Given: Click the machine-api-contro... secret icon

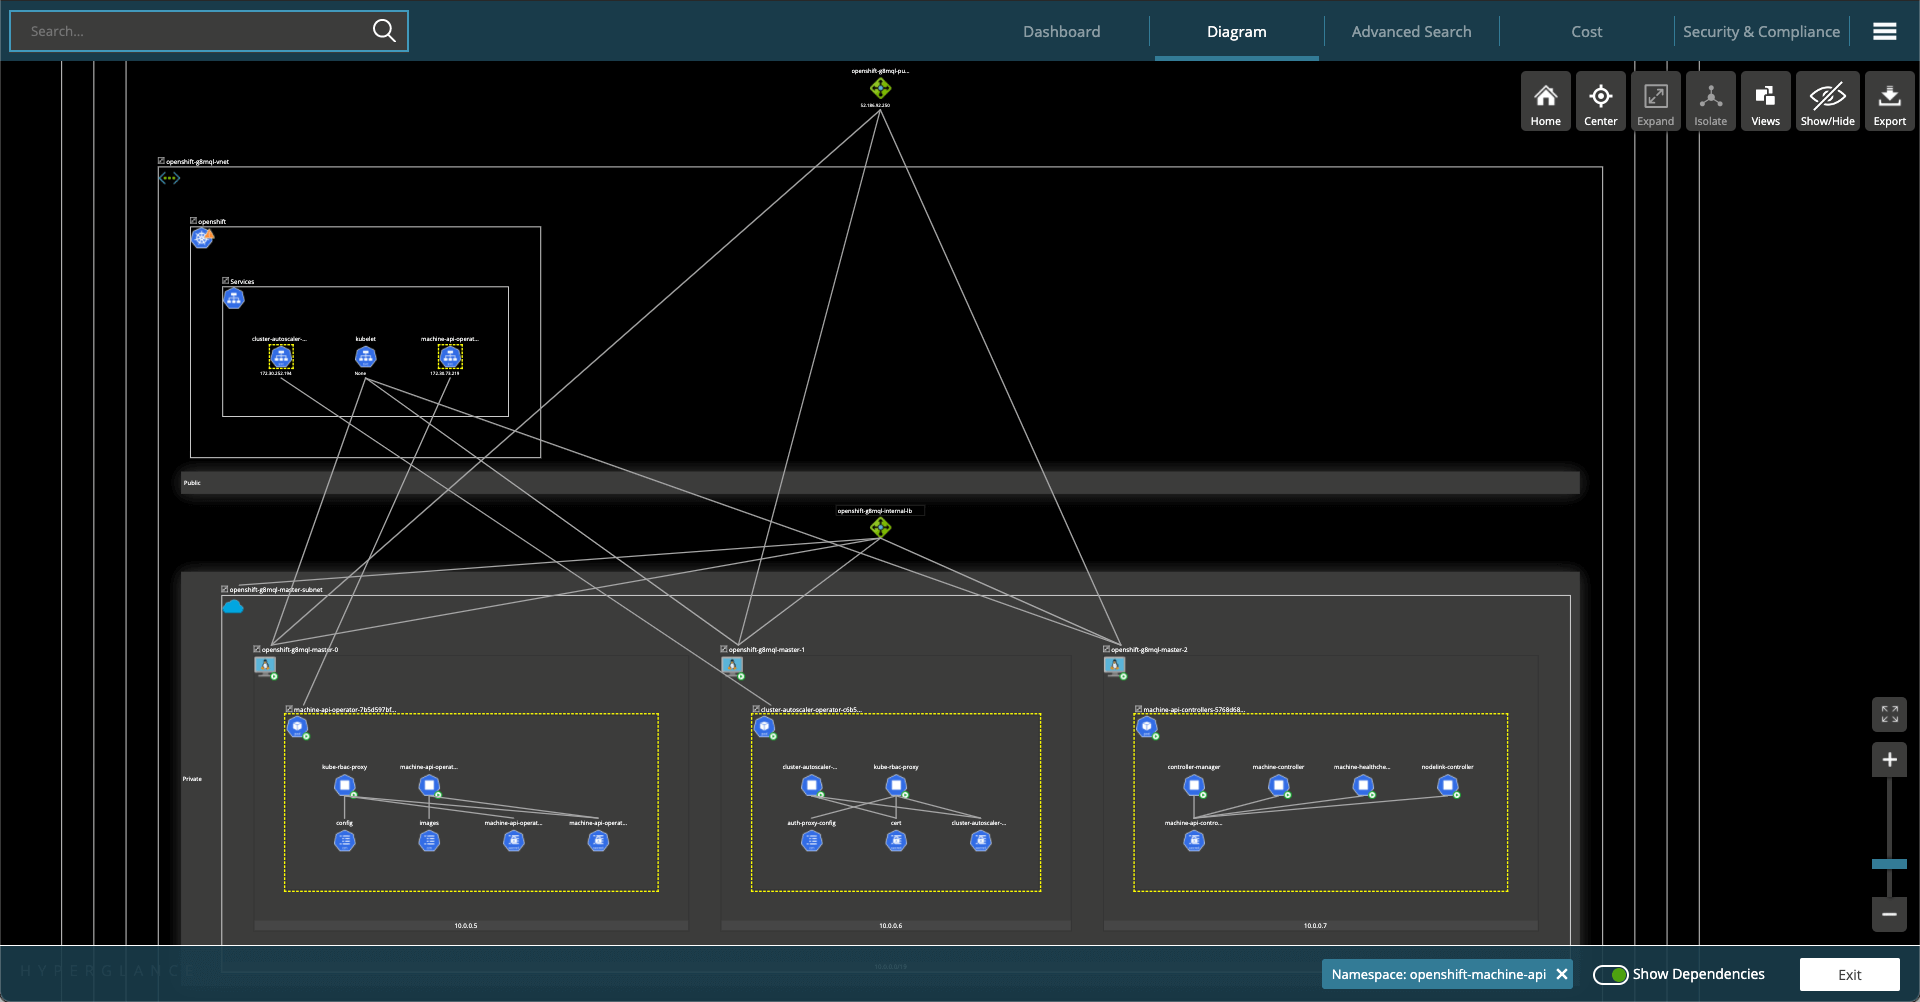Looking at the screenshot, I should pos(1194,841).
